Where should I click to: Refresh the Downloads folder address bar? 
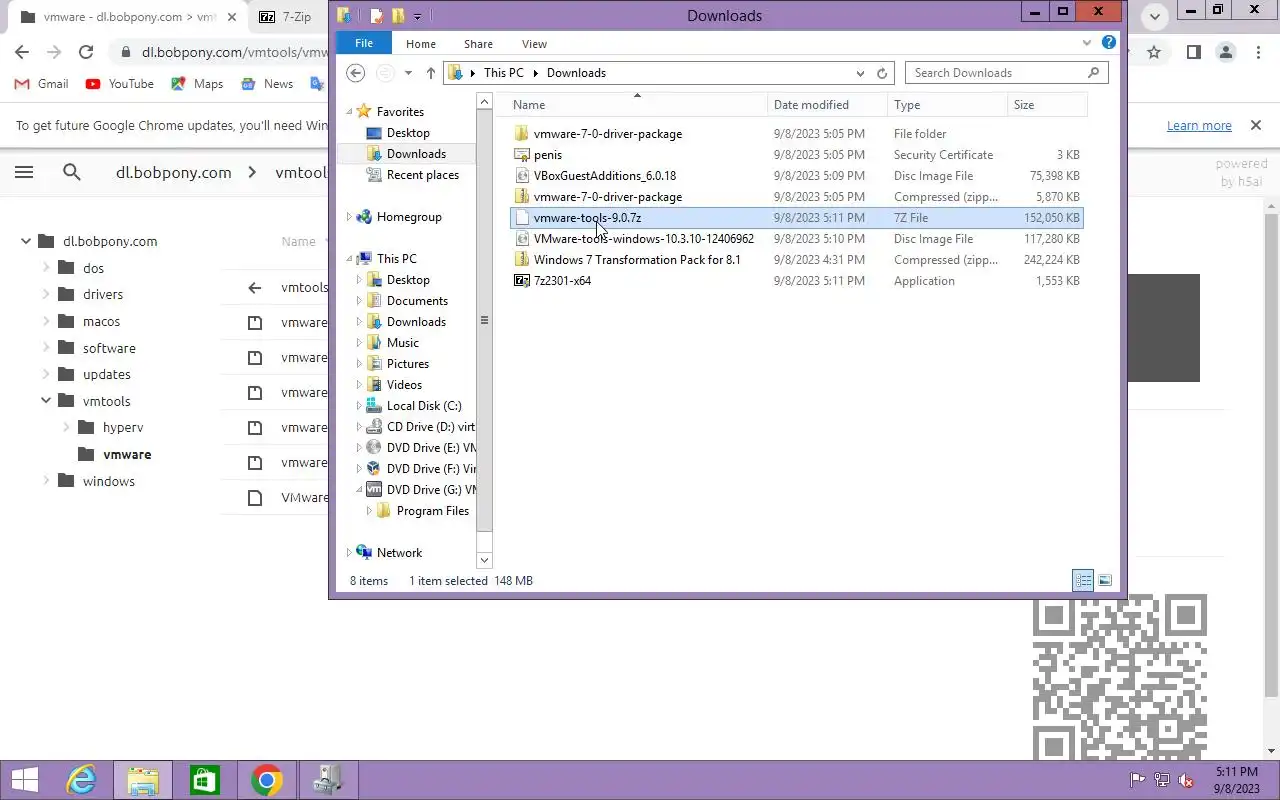pyautogui.click(x=882, y=73)
